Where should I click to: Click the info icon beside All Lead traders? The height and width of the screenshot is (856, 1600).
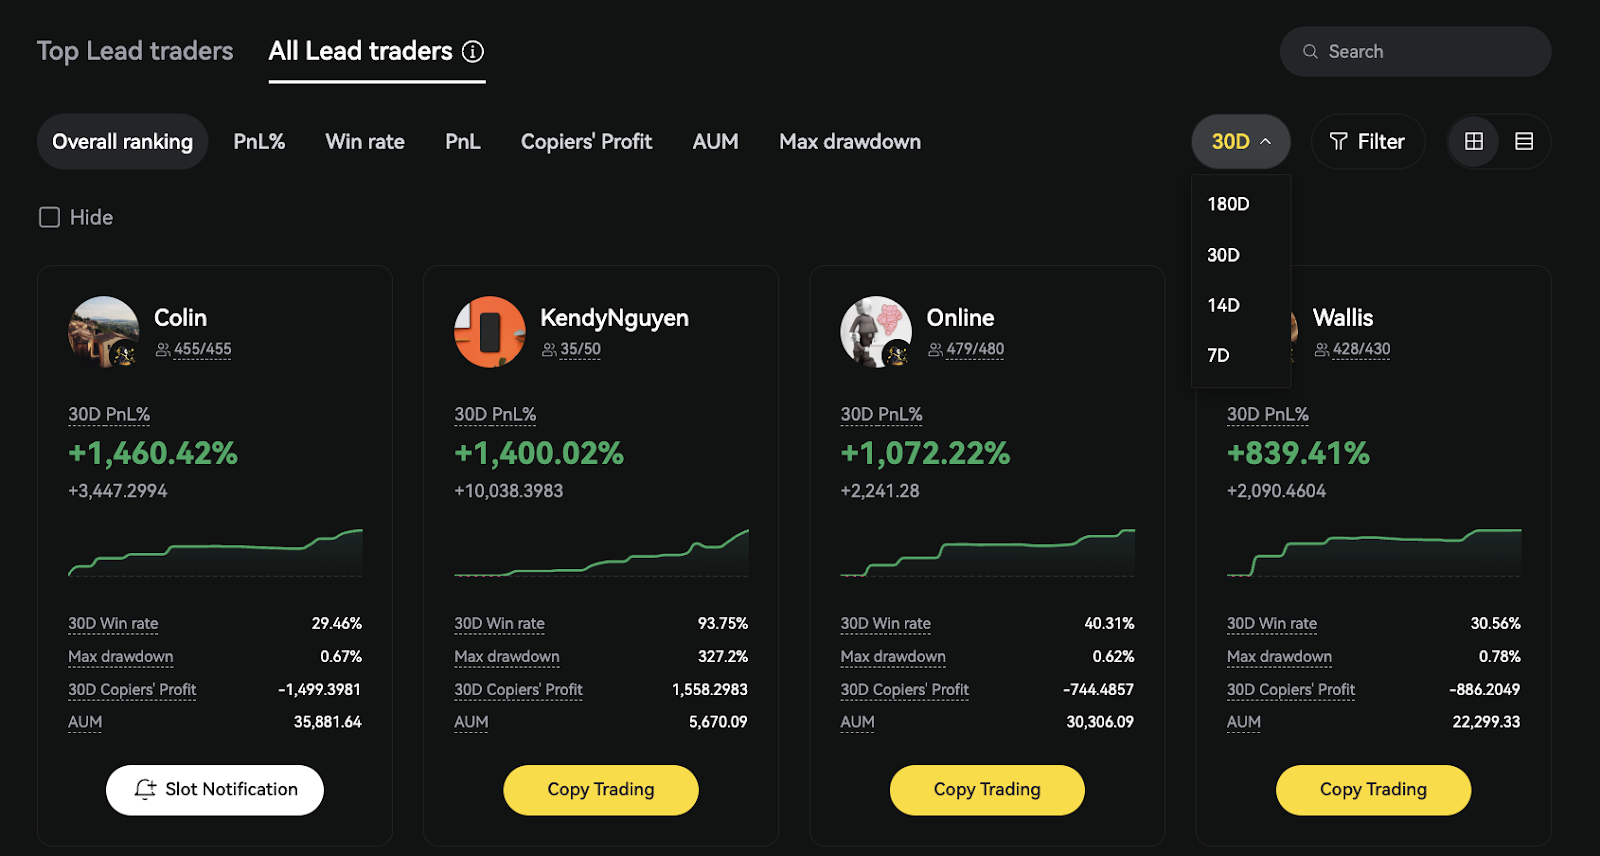[473, 51]
